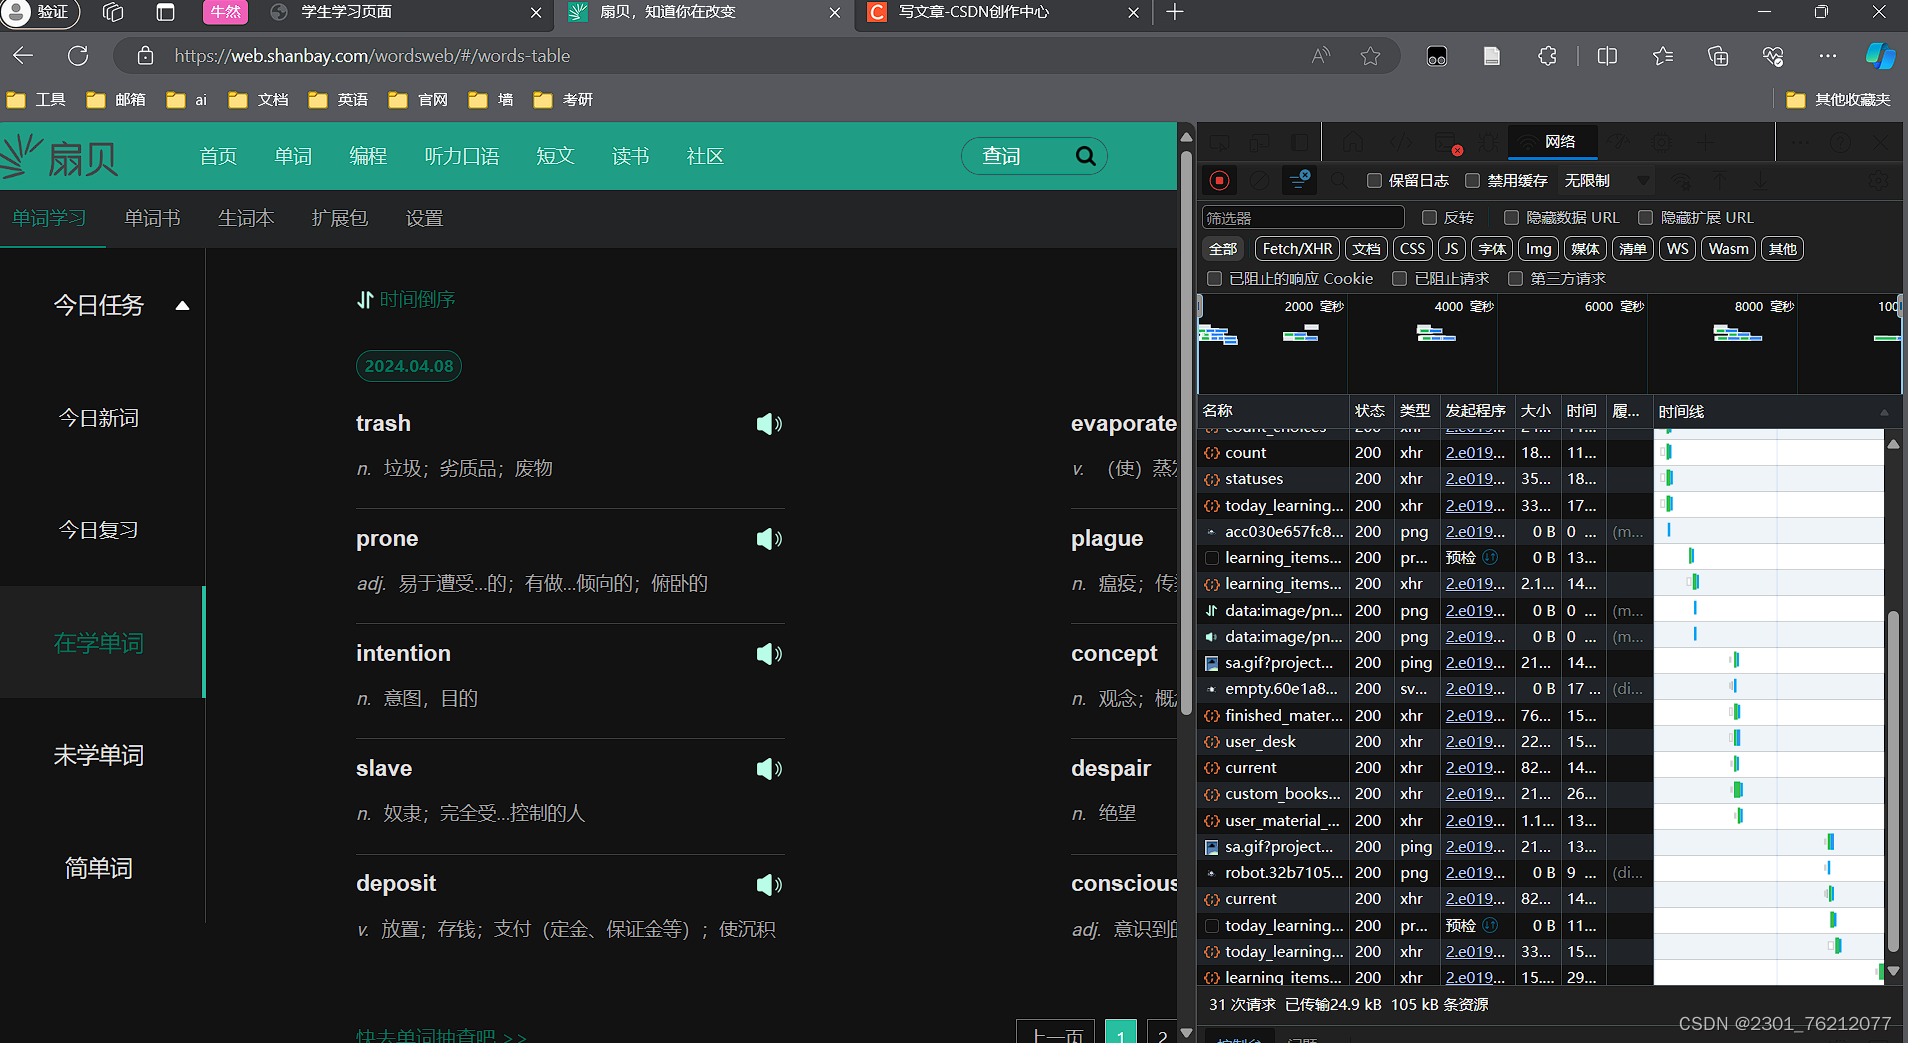This screenshot has width=1908, height=1043.
Task: Toggle the network filter bar icon
Action: [x=1299, y=180]
